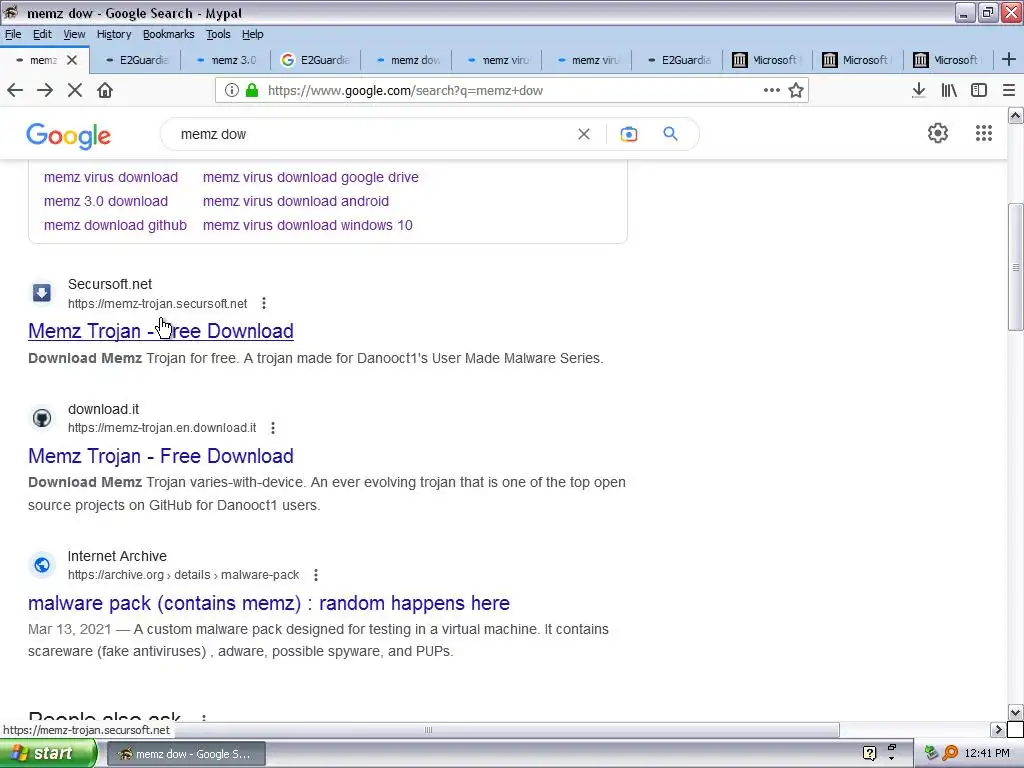Open the Downloads arrow panel
This screenshot has width=1024, height=768.
click(918, 90)
